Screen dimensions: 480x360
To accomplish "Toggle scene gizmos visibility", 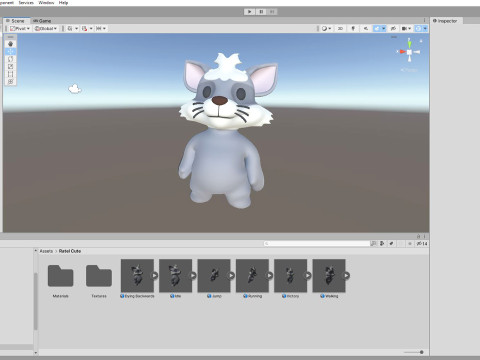I will [x=418, y=29].
